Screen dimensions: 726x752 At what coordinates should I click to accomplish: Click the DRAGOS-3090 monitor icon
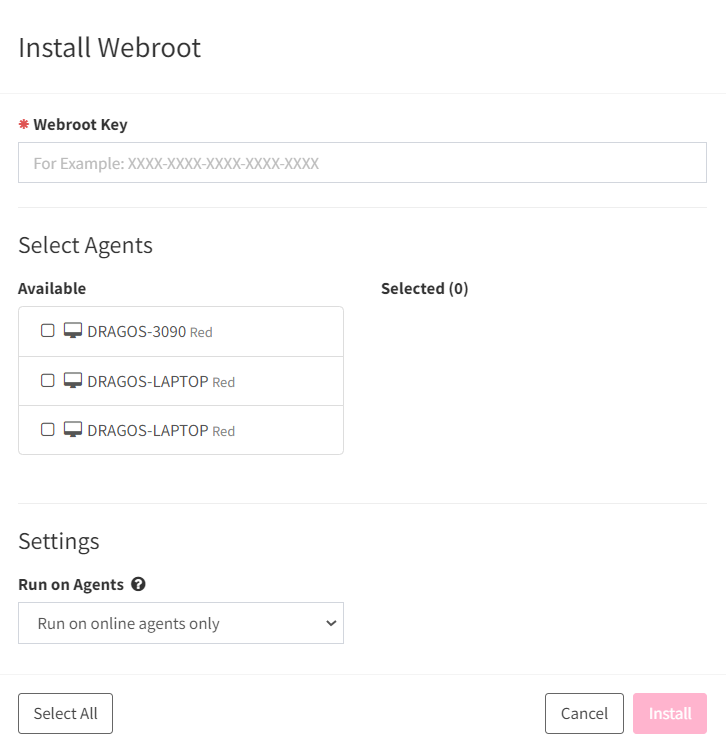pyautogui.click(x=73, y=330)
